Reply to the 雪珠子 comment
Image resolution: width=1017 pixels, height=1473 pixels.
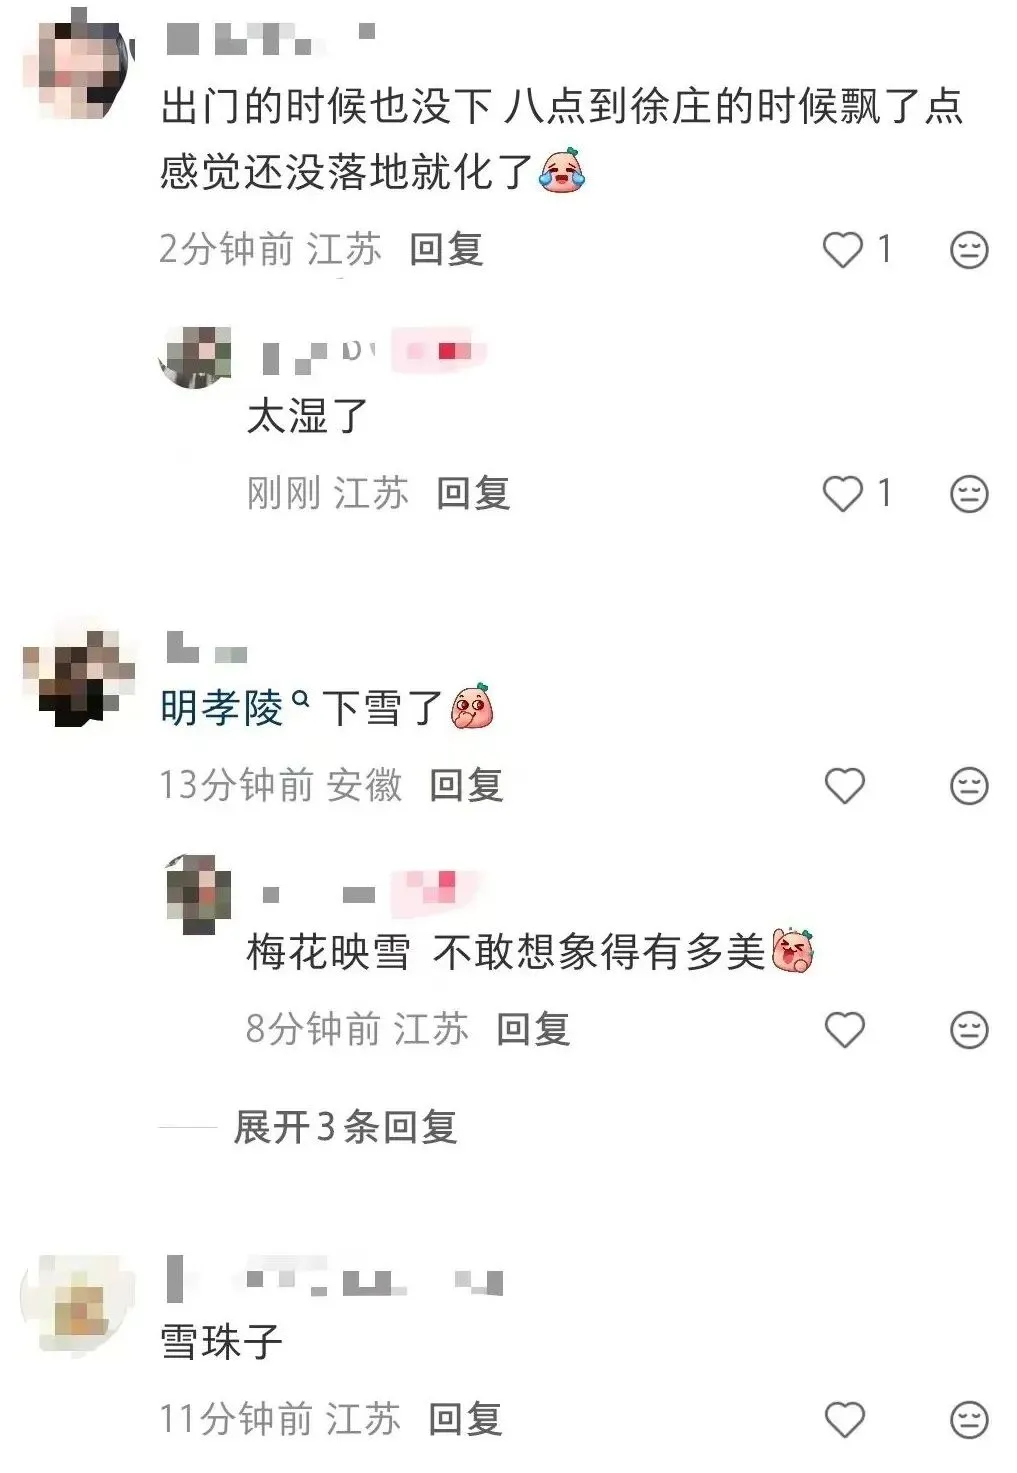pyautogui.click(x=465, y=1420)
